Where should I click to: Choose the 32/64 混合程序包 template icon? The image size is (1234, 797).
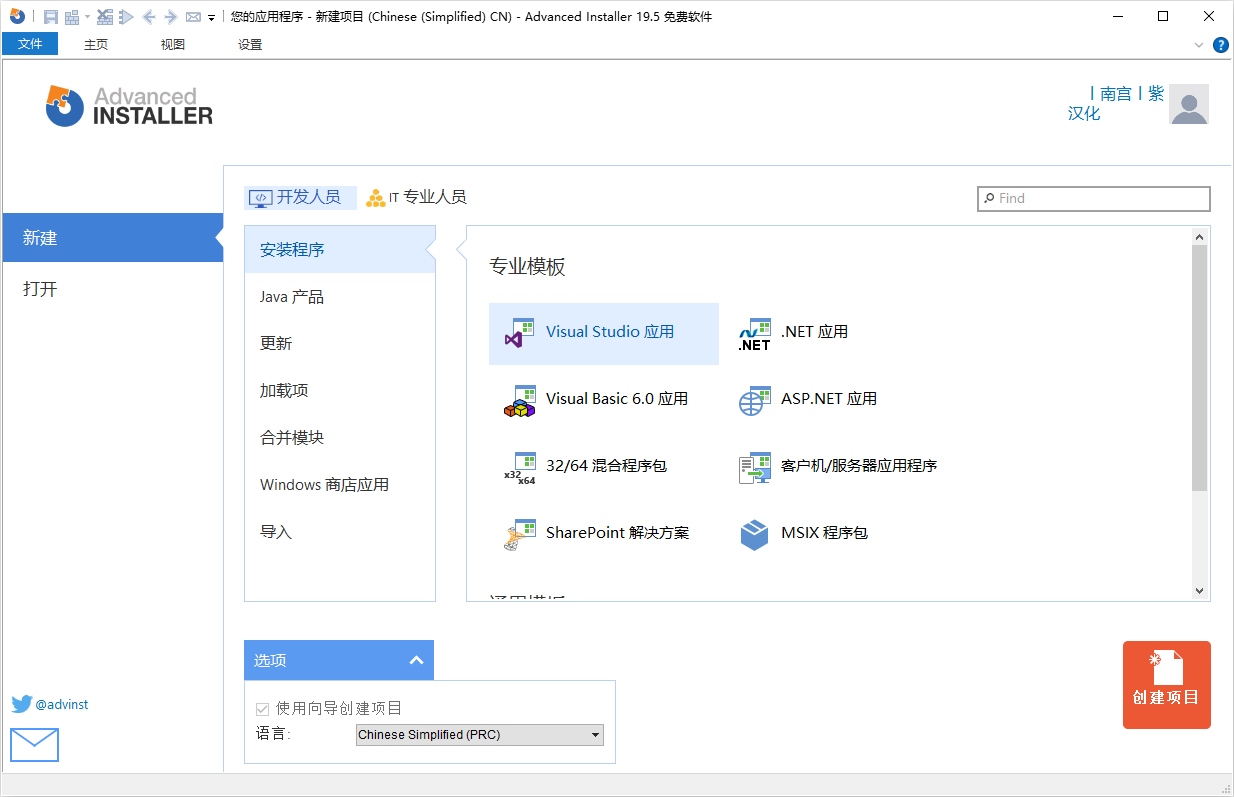(519, 467)
